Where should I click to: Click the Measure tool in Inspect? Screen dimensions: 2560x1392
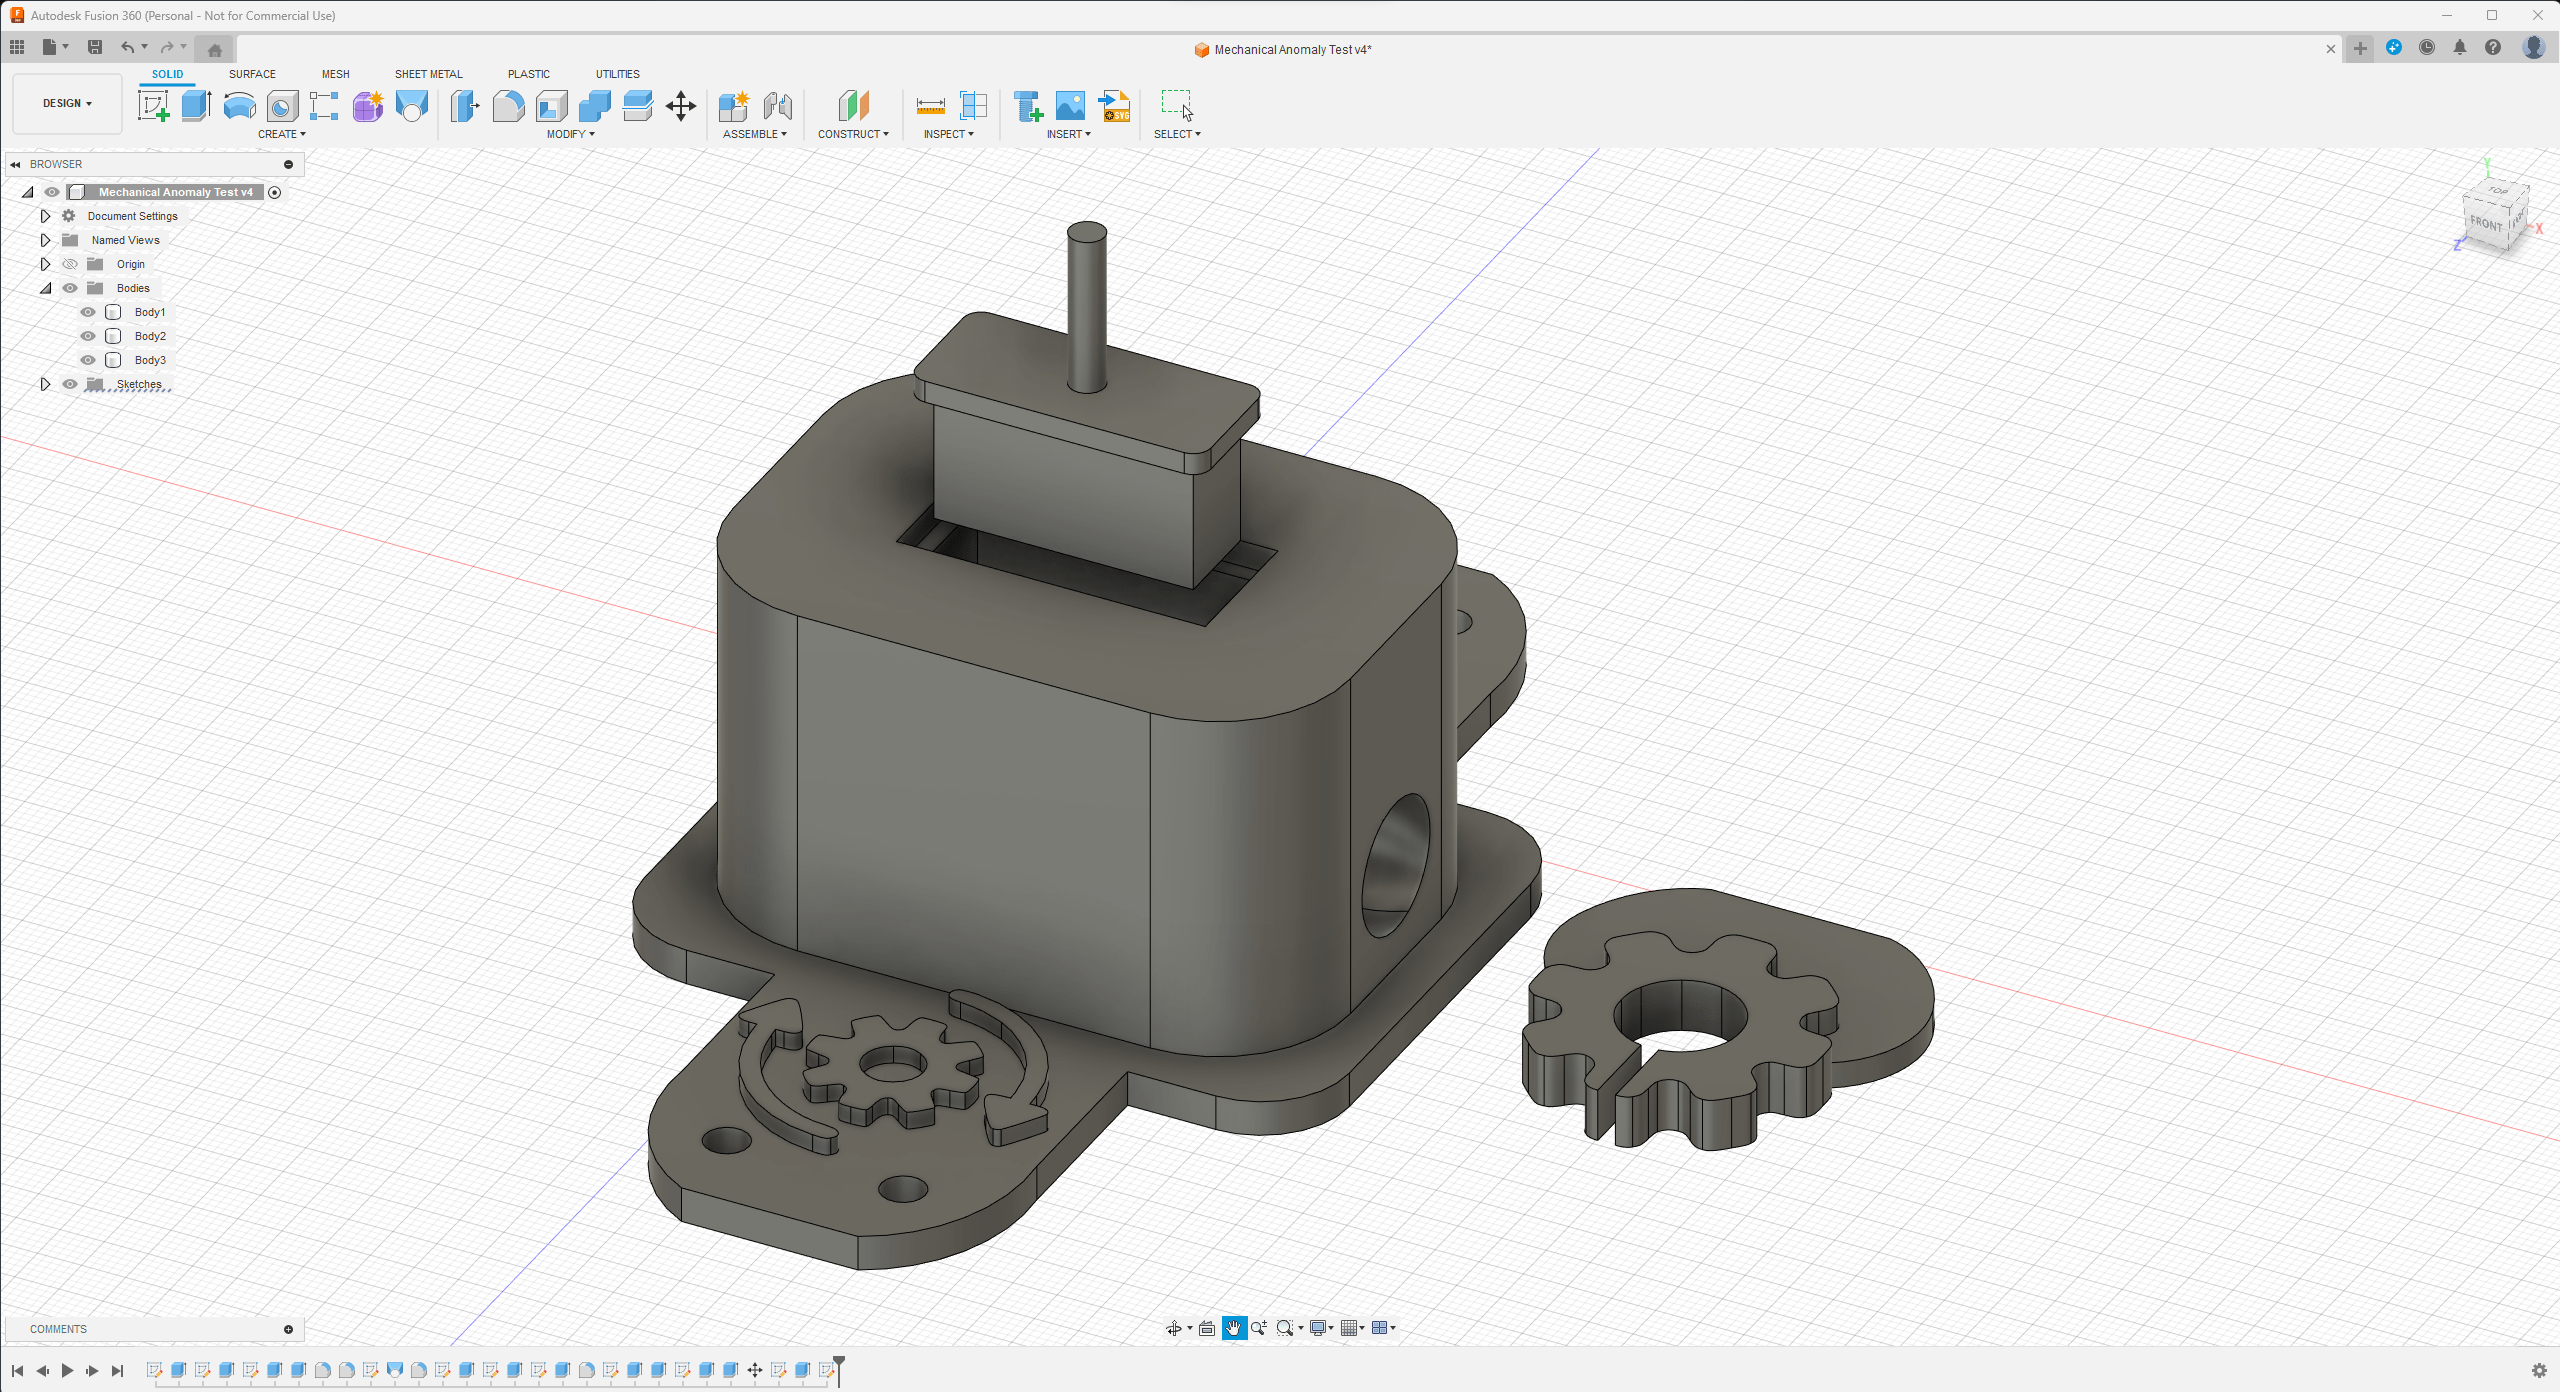tap(930, 106)
